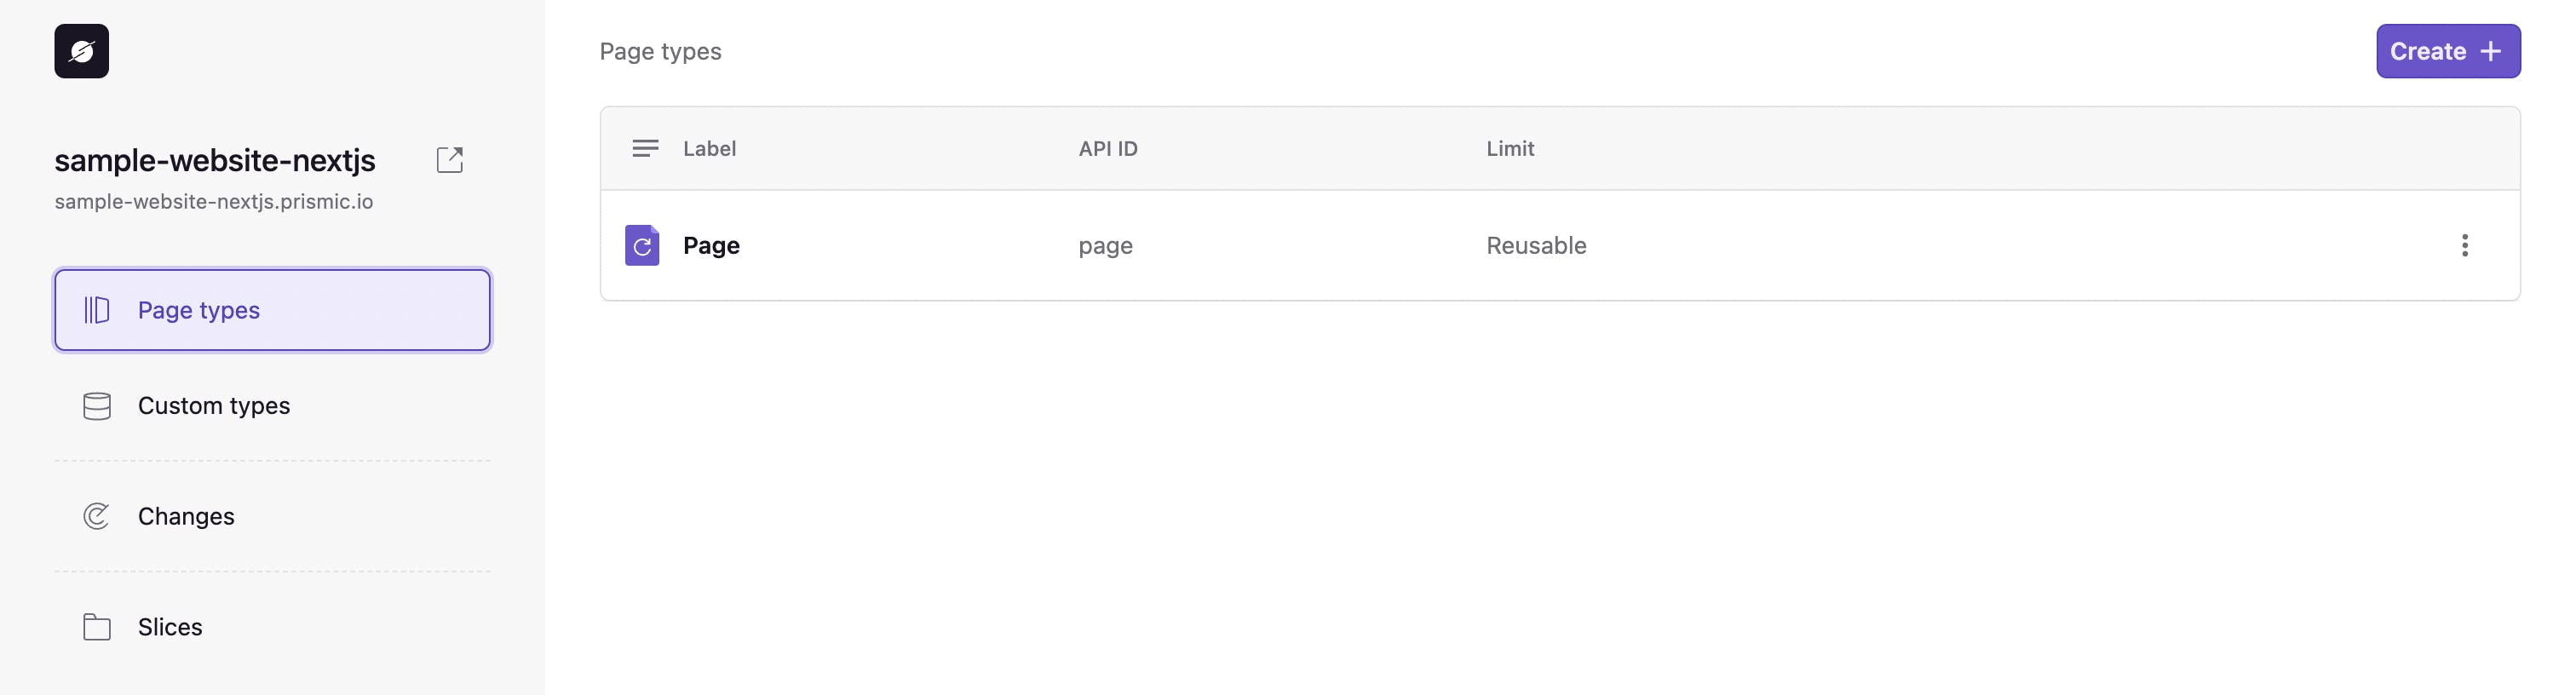The image size is (2576, 695).
Task: Click the Limit column header
Action: (1509, 148)
